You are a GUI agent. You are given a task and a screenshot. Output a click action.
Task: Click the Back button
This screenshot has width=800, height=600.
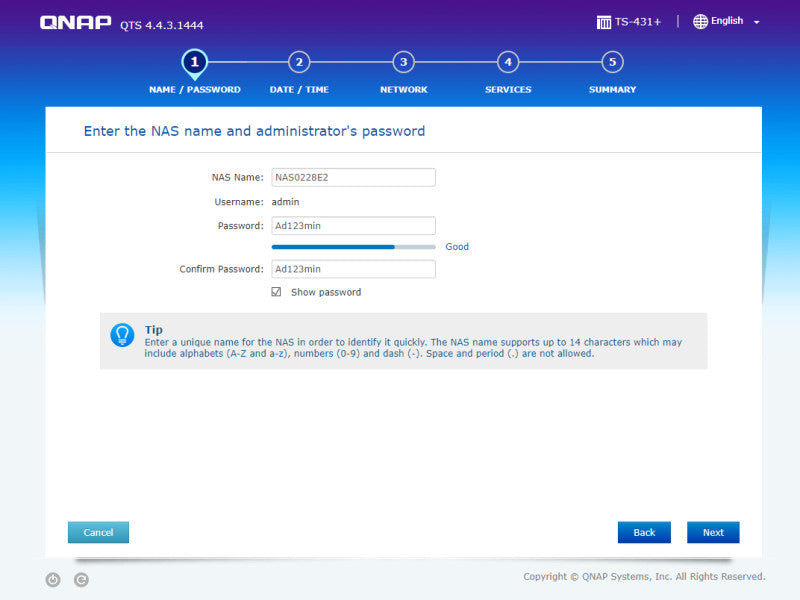pyautogui.click(x=644, y=532)
